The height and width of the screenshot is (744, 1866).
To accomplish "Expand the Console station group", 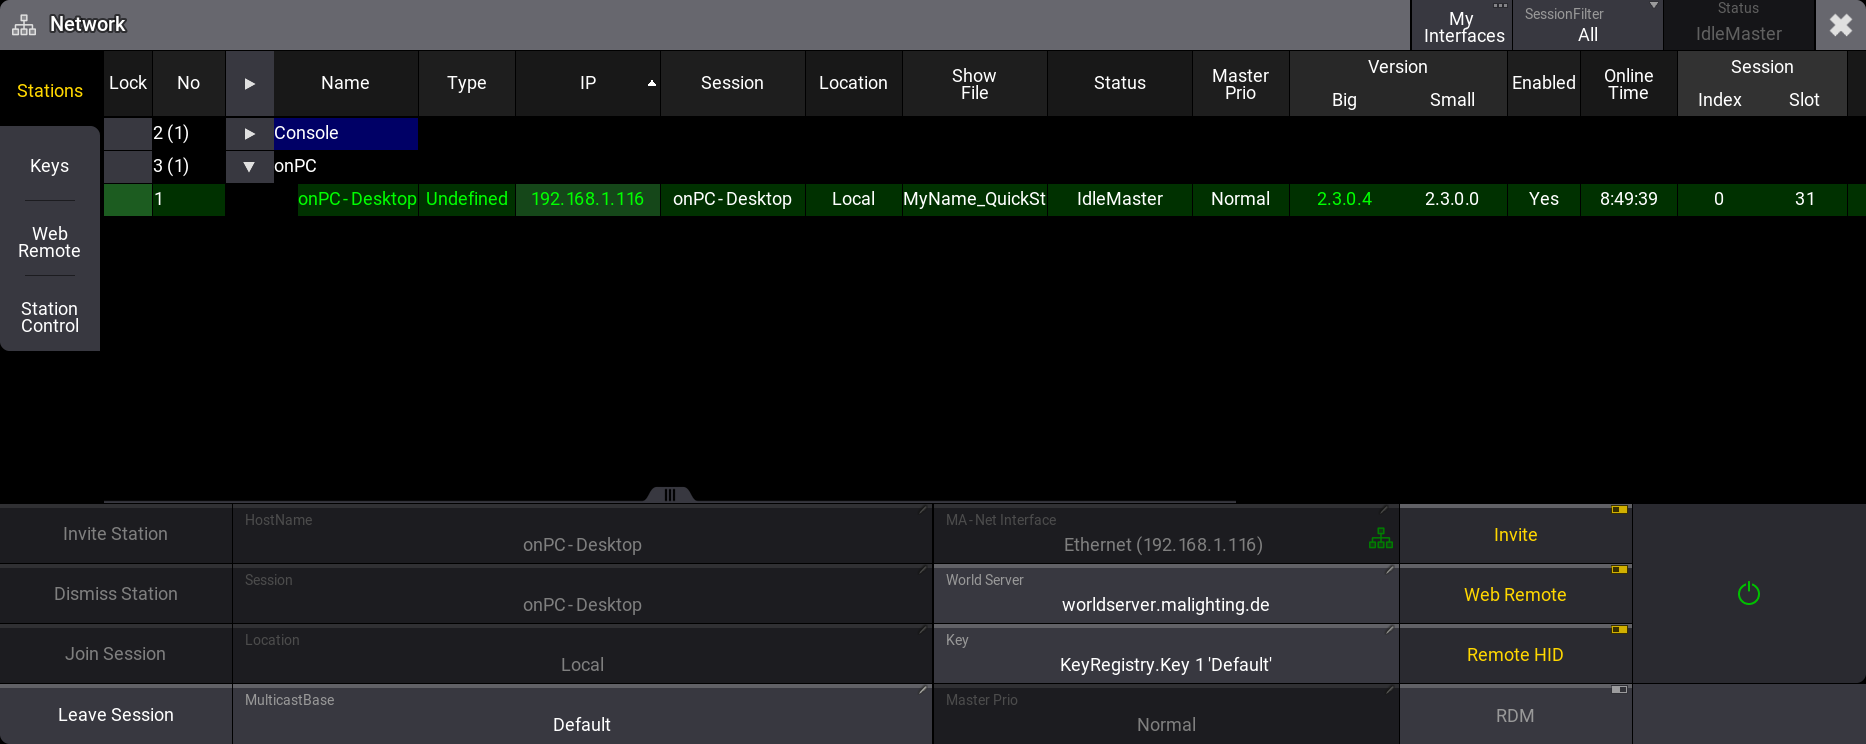I will [250, 133].
